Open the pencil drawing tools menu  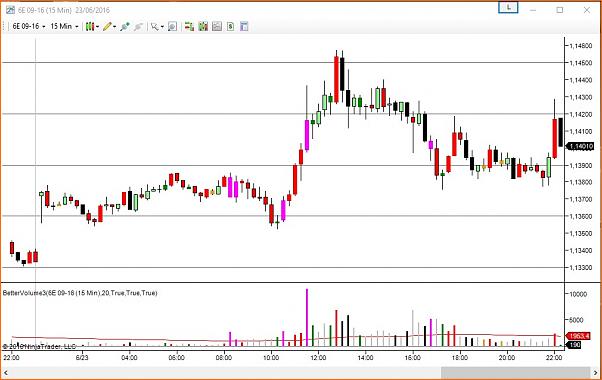(x=109, y=26)
